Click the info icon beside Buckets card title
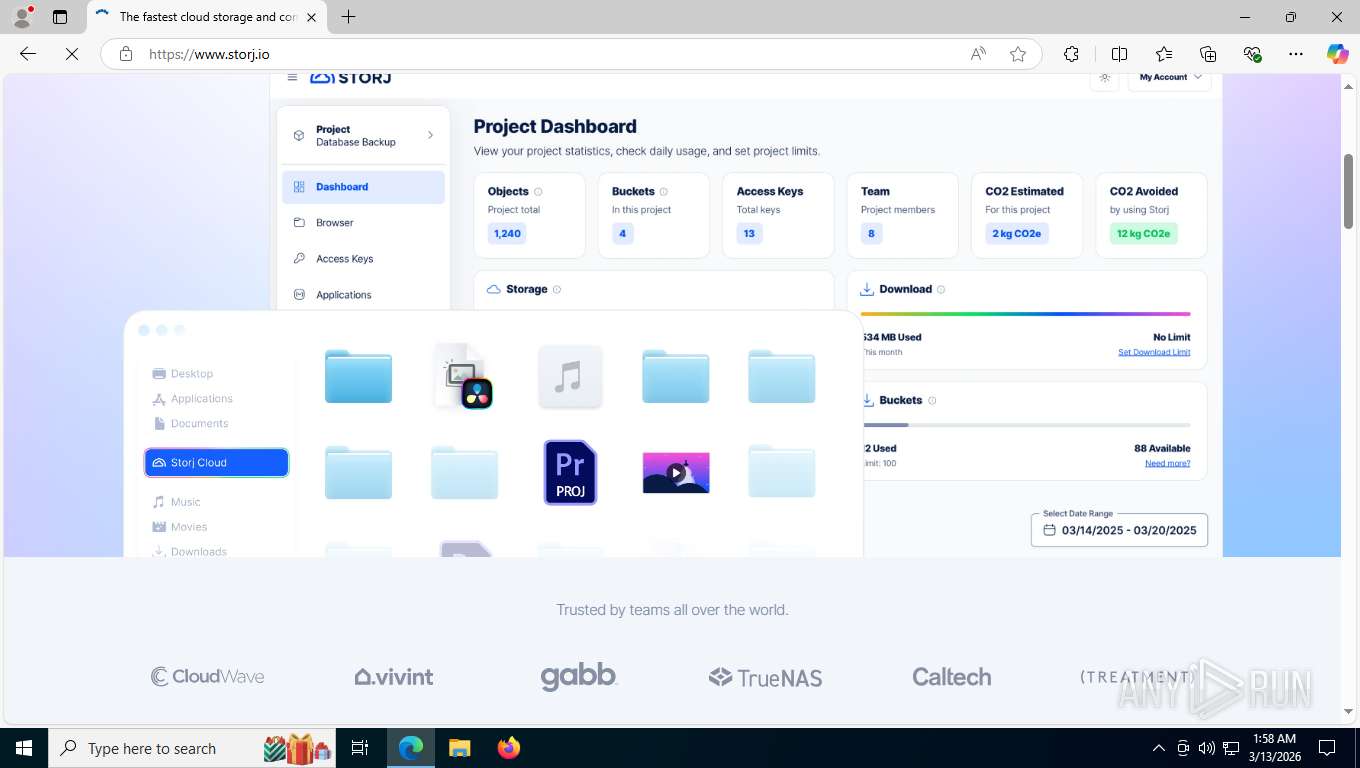Image resolution: width=1360 pixels, height=768 pixels. click(x=664, y=192)
